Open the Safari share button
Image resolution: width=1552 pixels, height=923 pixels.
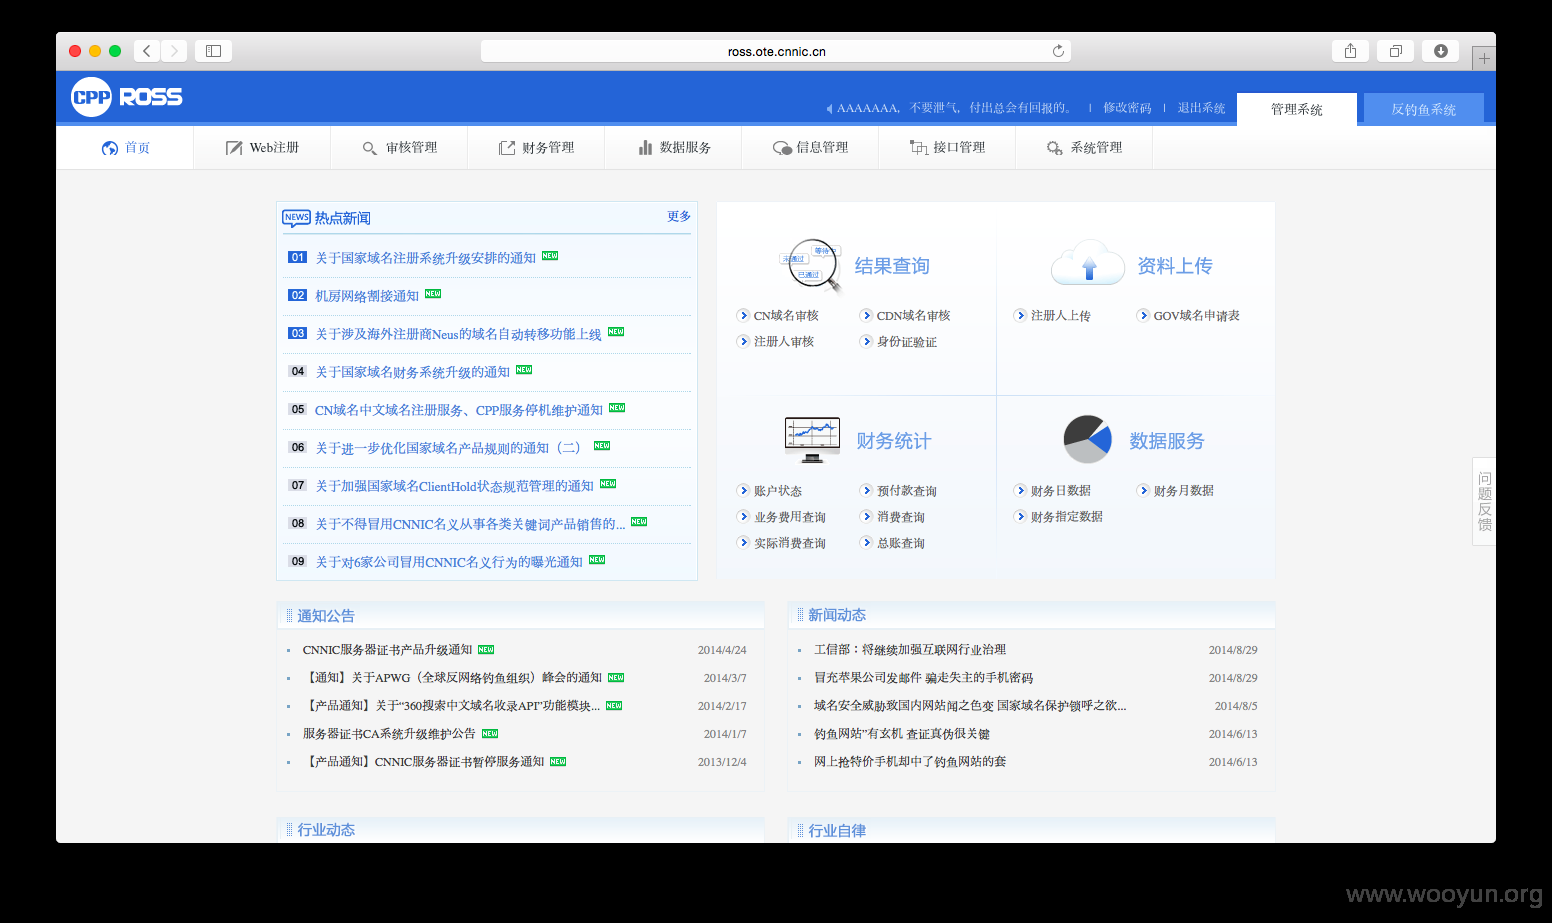pos(1350,51)
